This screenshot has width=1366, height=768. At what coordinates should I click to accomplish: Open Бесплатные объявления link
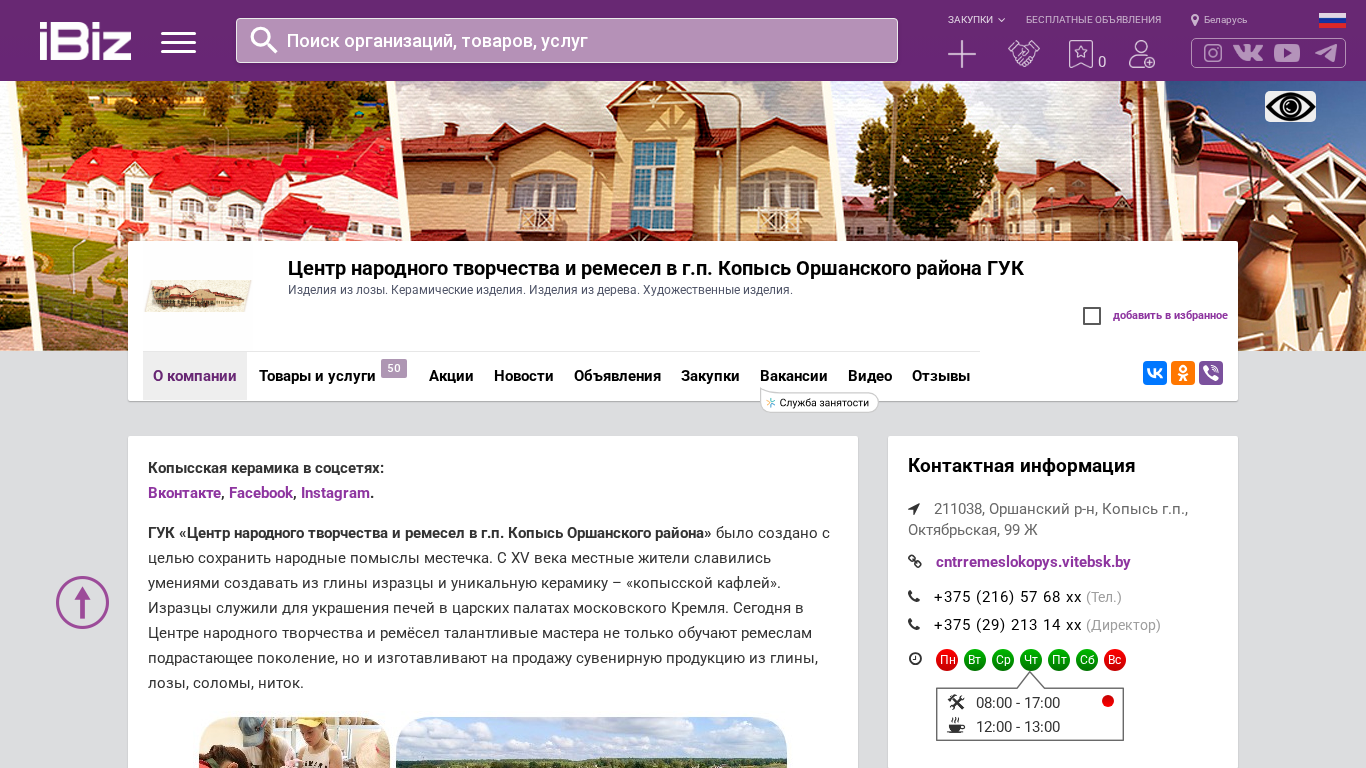tap(1093, 20)
